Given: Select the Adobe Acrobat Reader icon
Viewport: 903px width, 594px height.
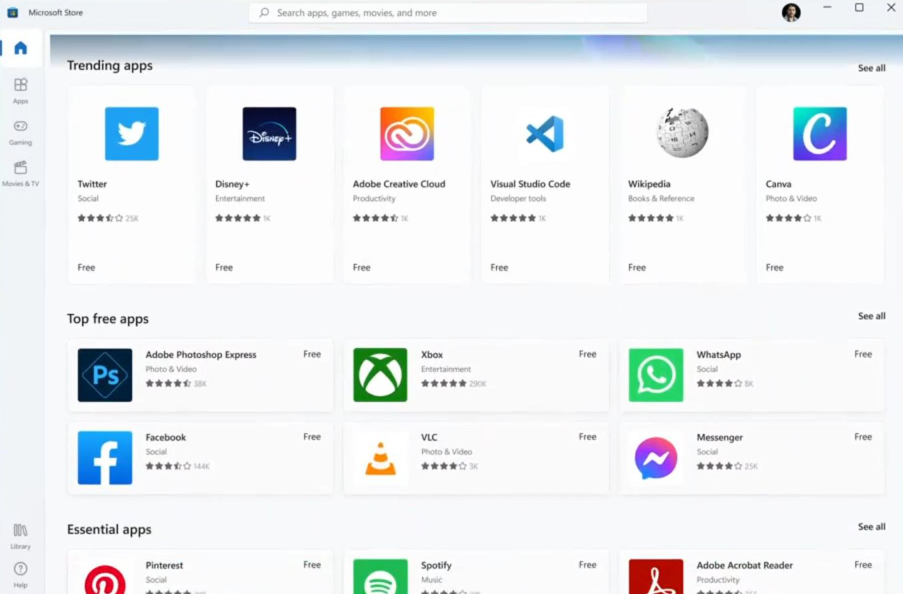Looking at the screenshot, I should 656,576.
